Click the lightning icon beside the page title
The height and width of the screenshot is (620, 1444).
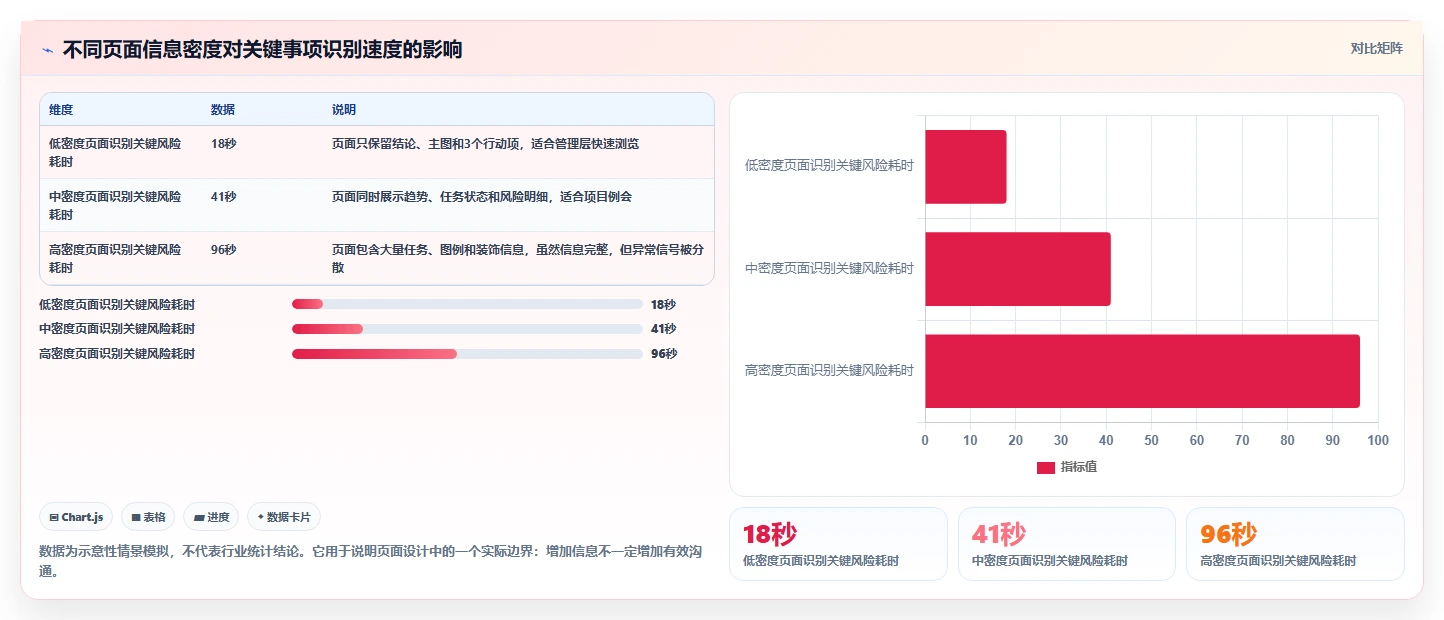point(47,50)
